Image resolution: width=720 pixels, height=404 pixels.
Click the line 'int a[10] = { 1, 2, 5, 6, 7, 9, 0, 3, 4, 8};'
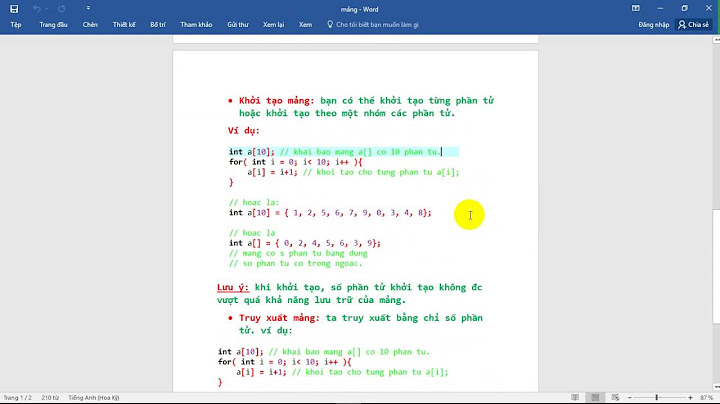point(330,213)
